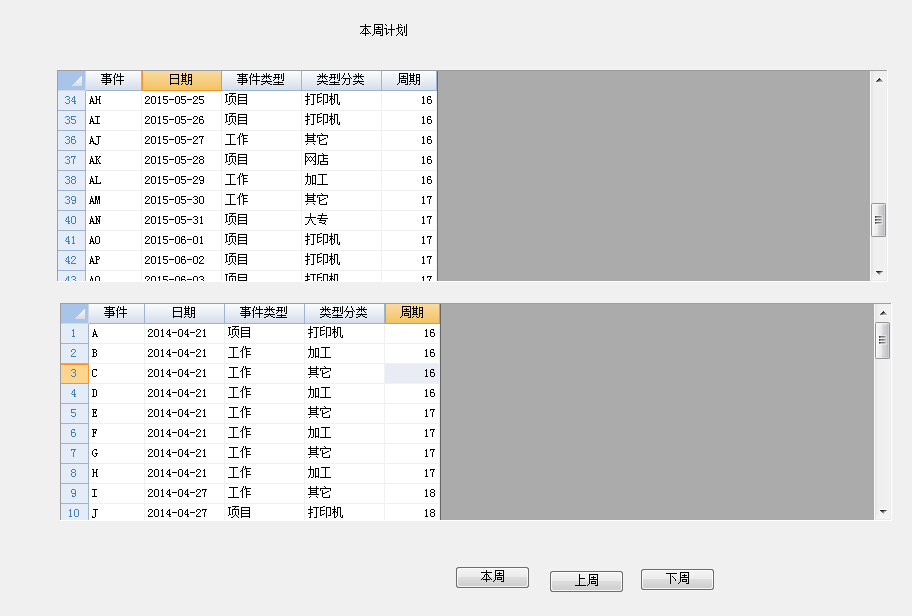Select date cell 2015-05-26
This screenshot has height=616, width=912.
click(x=181, y=120)
